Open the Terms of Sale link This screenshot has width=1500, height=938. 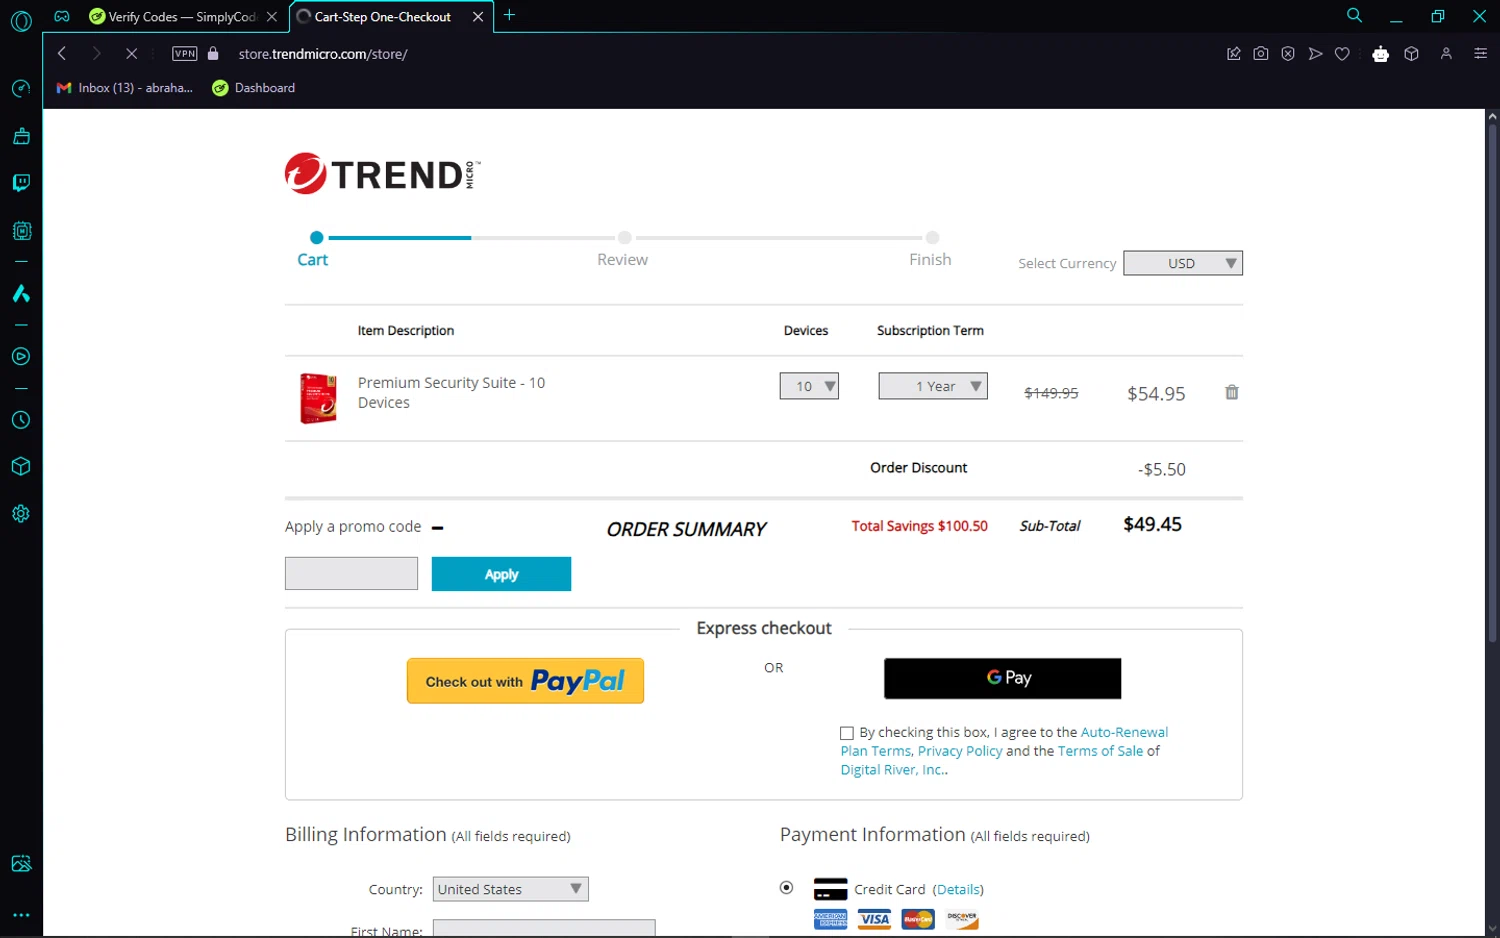(x=1100, y=751)
